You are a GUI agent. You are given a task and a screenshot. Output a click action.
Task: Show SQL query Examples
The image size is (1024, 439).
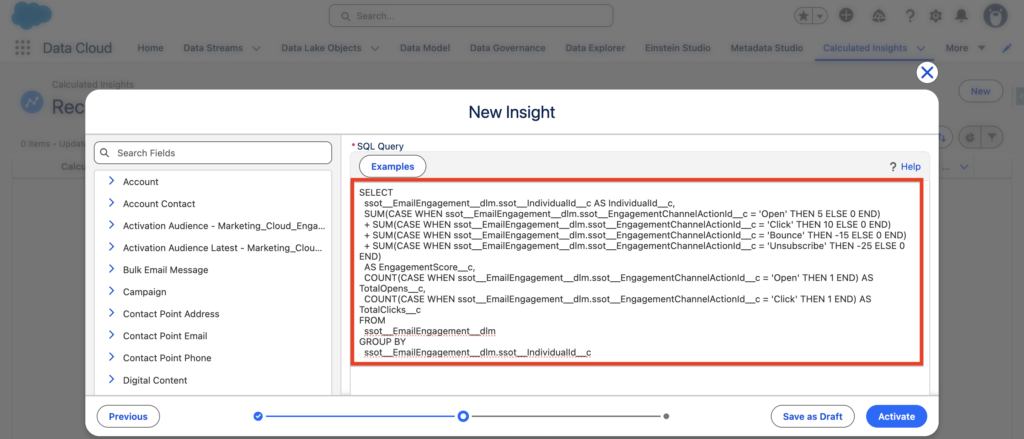(392, 166)
